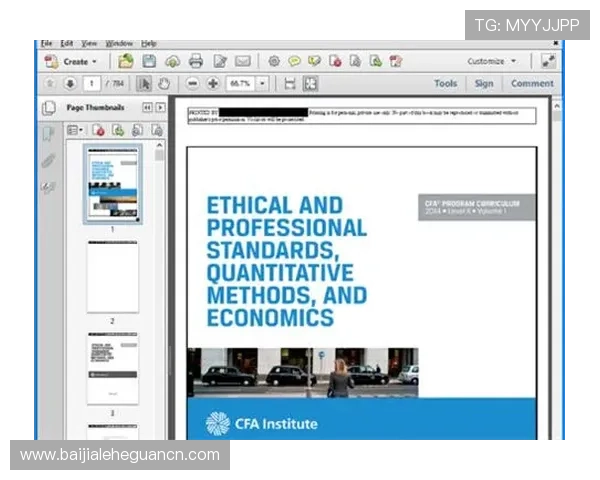This screenshot has height=480, width=600.
Task: Open the Customize dropdown
Action: coord(491,61)
